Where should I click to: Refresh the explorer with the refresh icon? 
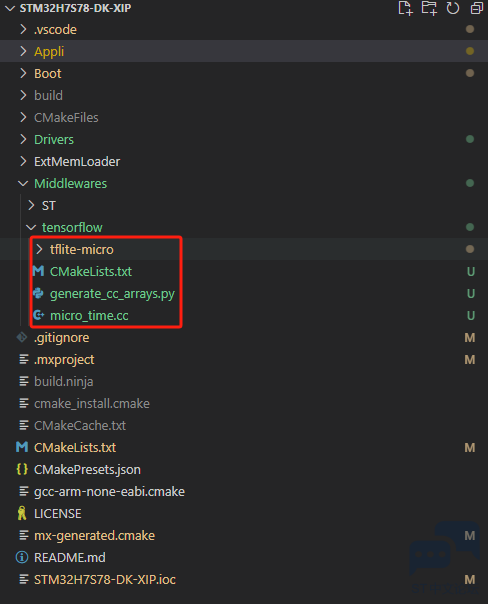(453, 8)
